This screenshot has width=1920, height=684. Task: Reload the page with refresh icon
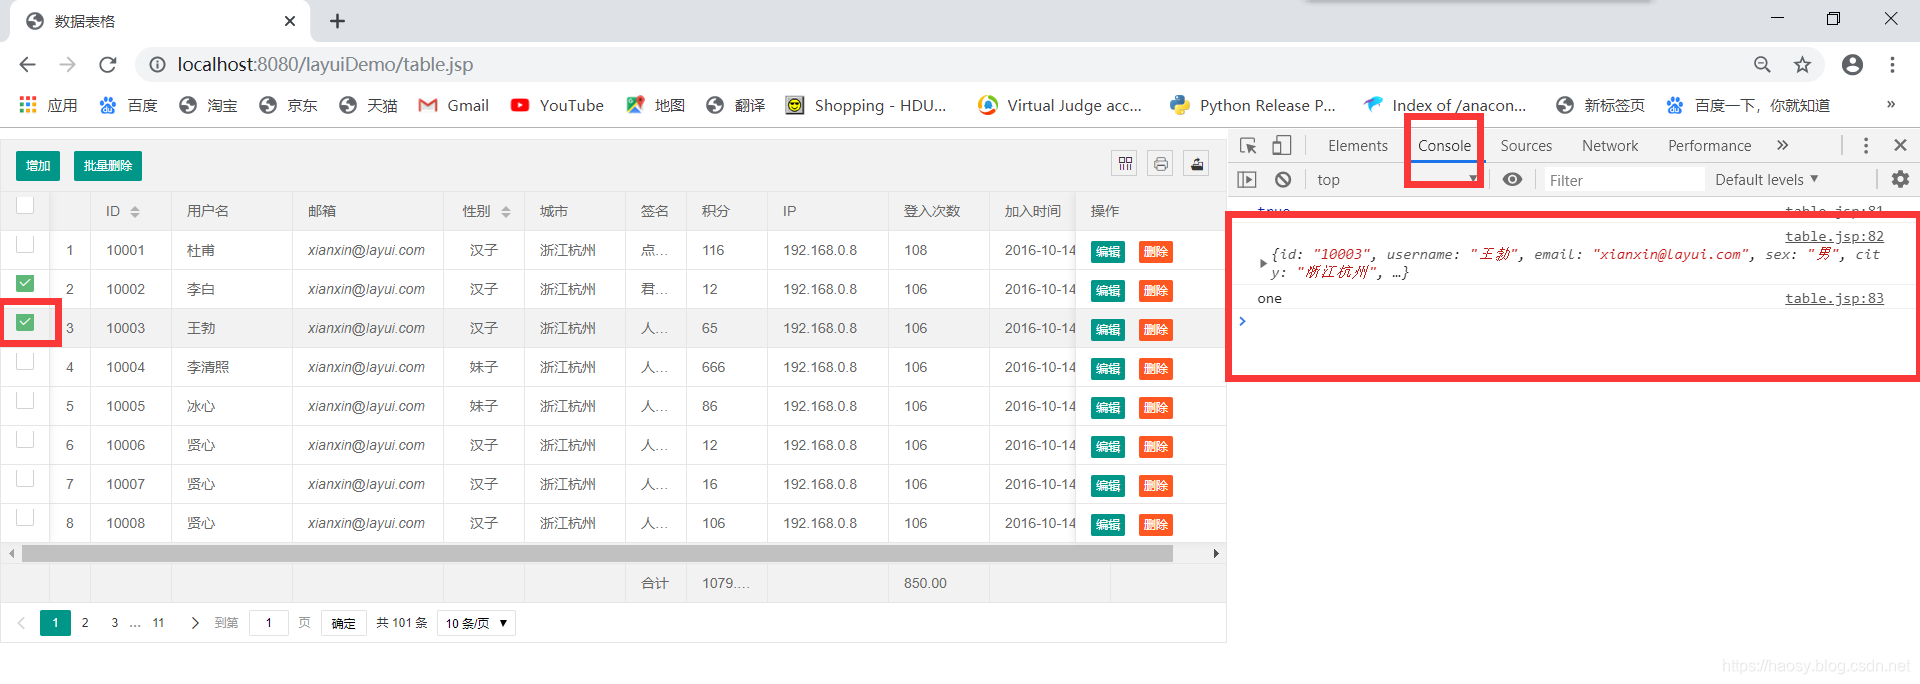[108, 64]
